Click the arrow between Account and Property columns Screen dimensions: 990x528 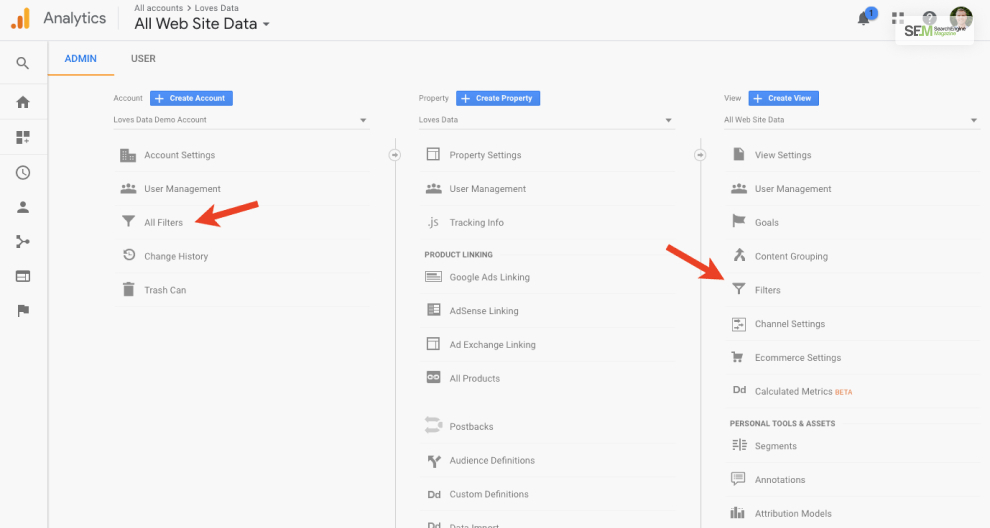pyautogui.click(x=395, y=155)
